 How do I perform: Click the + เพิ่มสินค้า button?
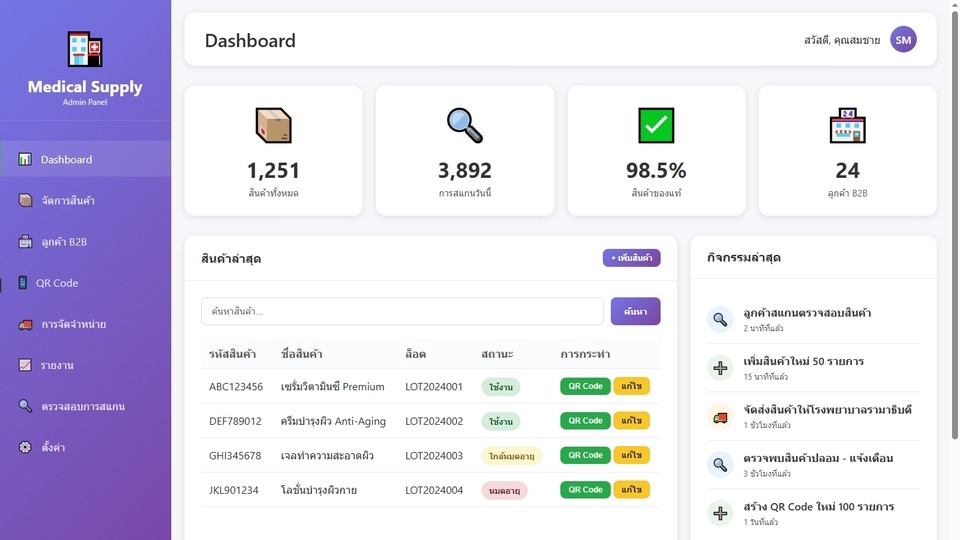coord(631,258)
